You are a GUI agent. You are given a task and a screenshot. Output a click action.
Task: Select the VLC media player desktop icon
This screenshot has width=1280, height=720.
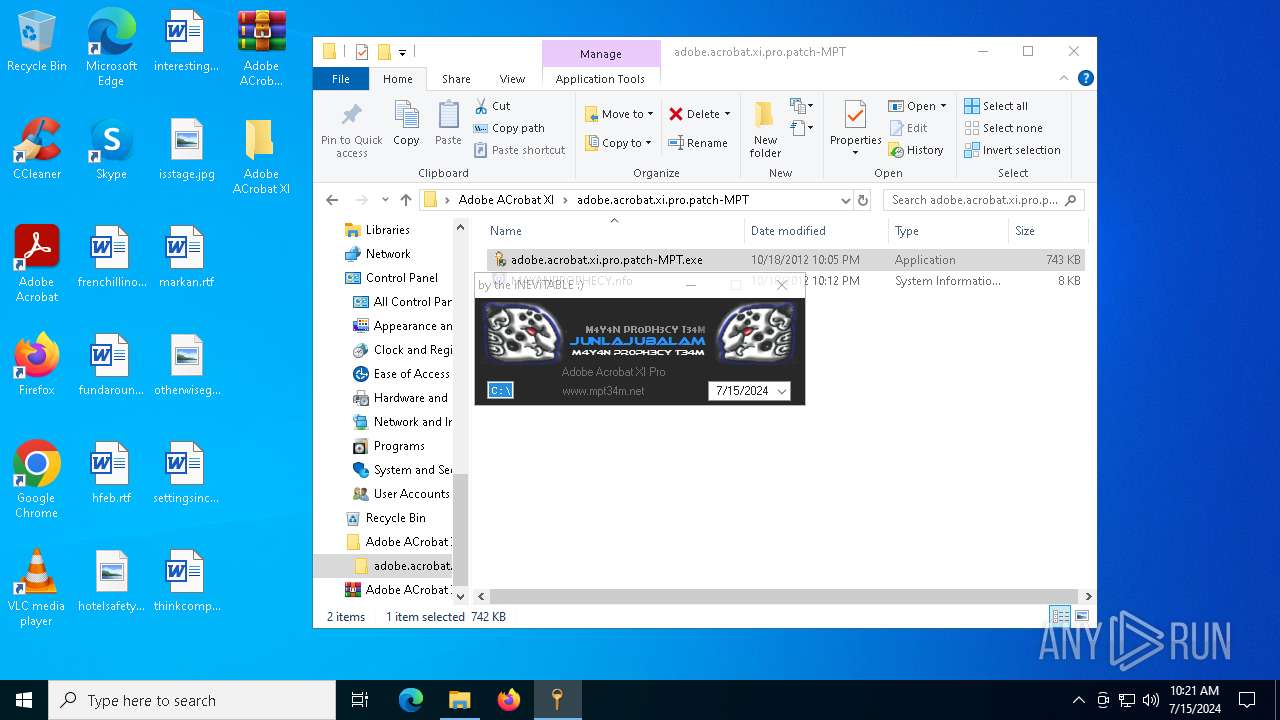tap(36, 588)
